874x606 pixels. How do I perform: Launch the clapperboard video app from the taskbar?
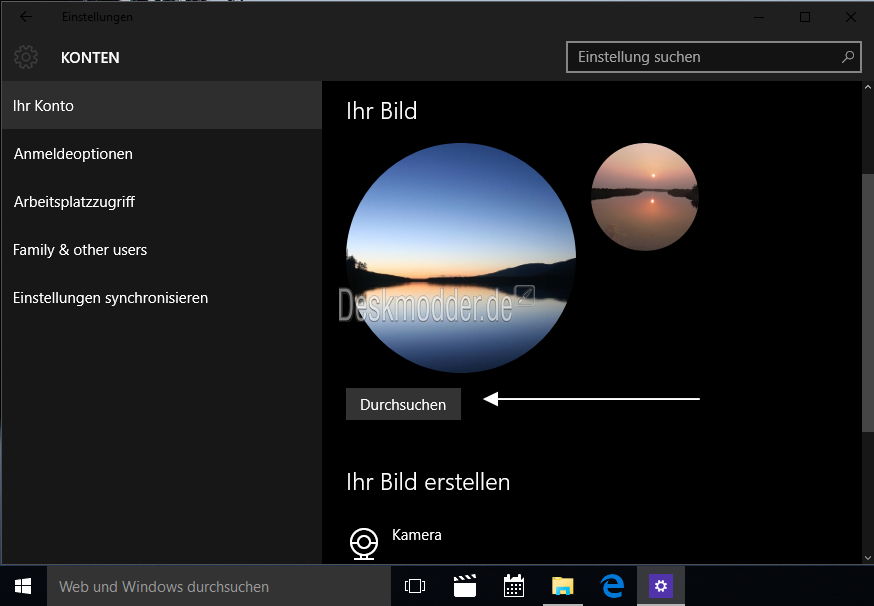(464, 586)
